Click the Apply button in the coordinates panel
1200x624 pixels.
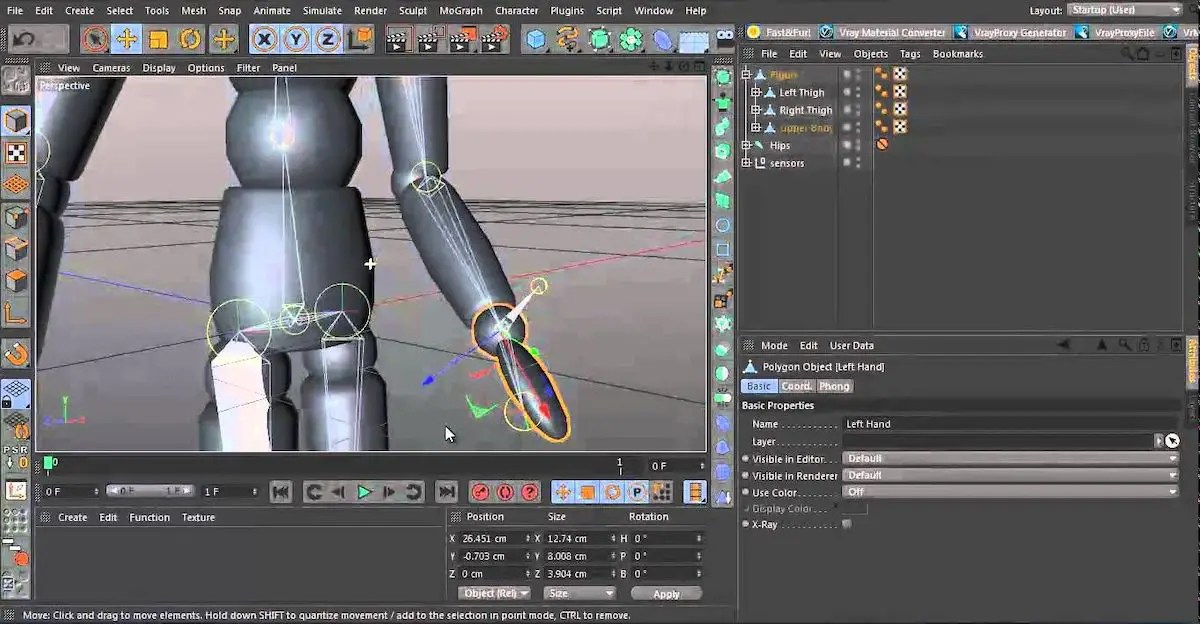click(x=666, y=593)
